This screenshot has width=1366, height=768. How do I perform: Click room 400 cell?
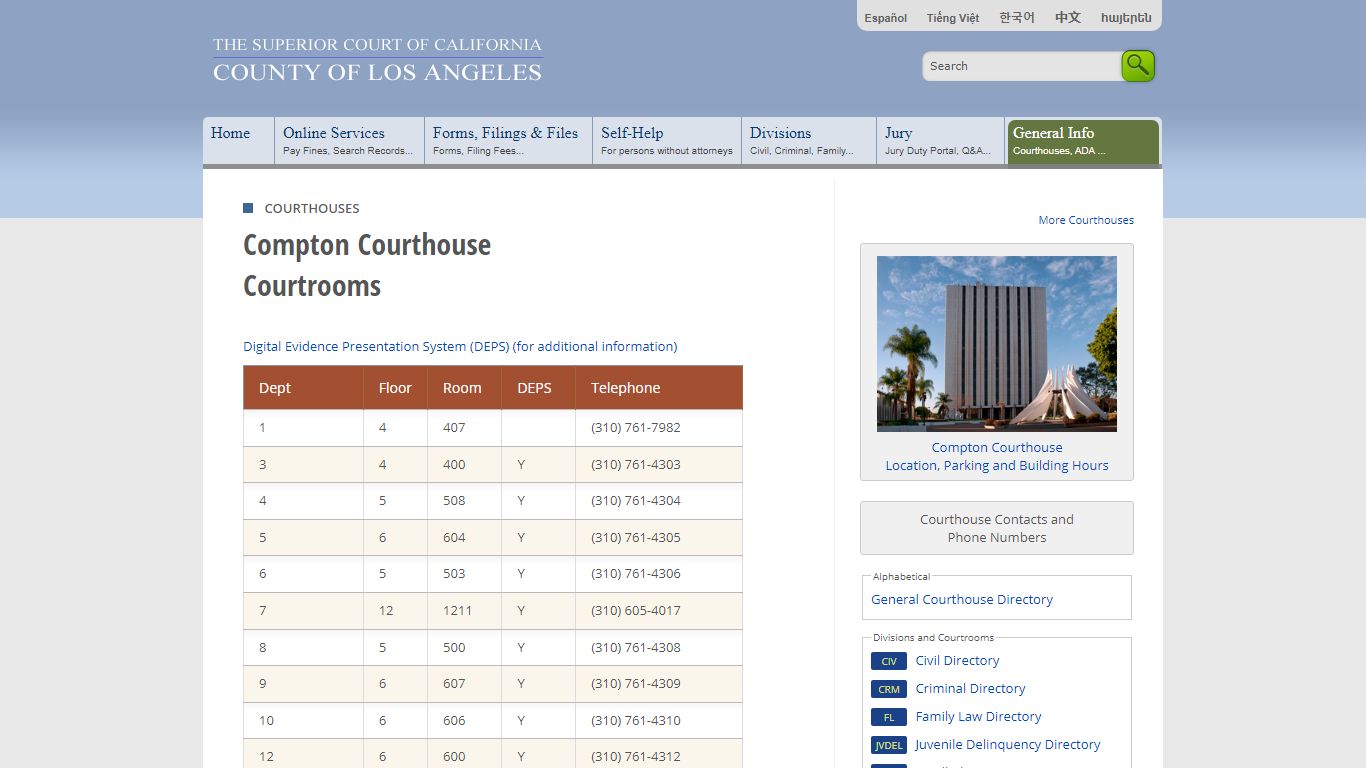[464, 465]
